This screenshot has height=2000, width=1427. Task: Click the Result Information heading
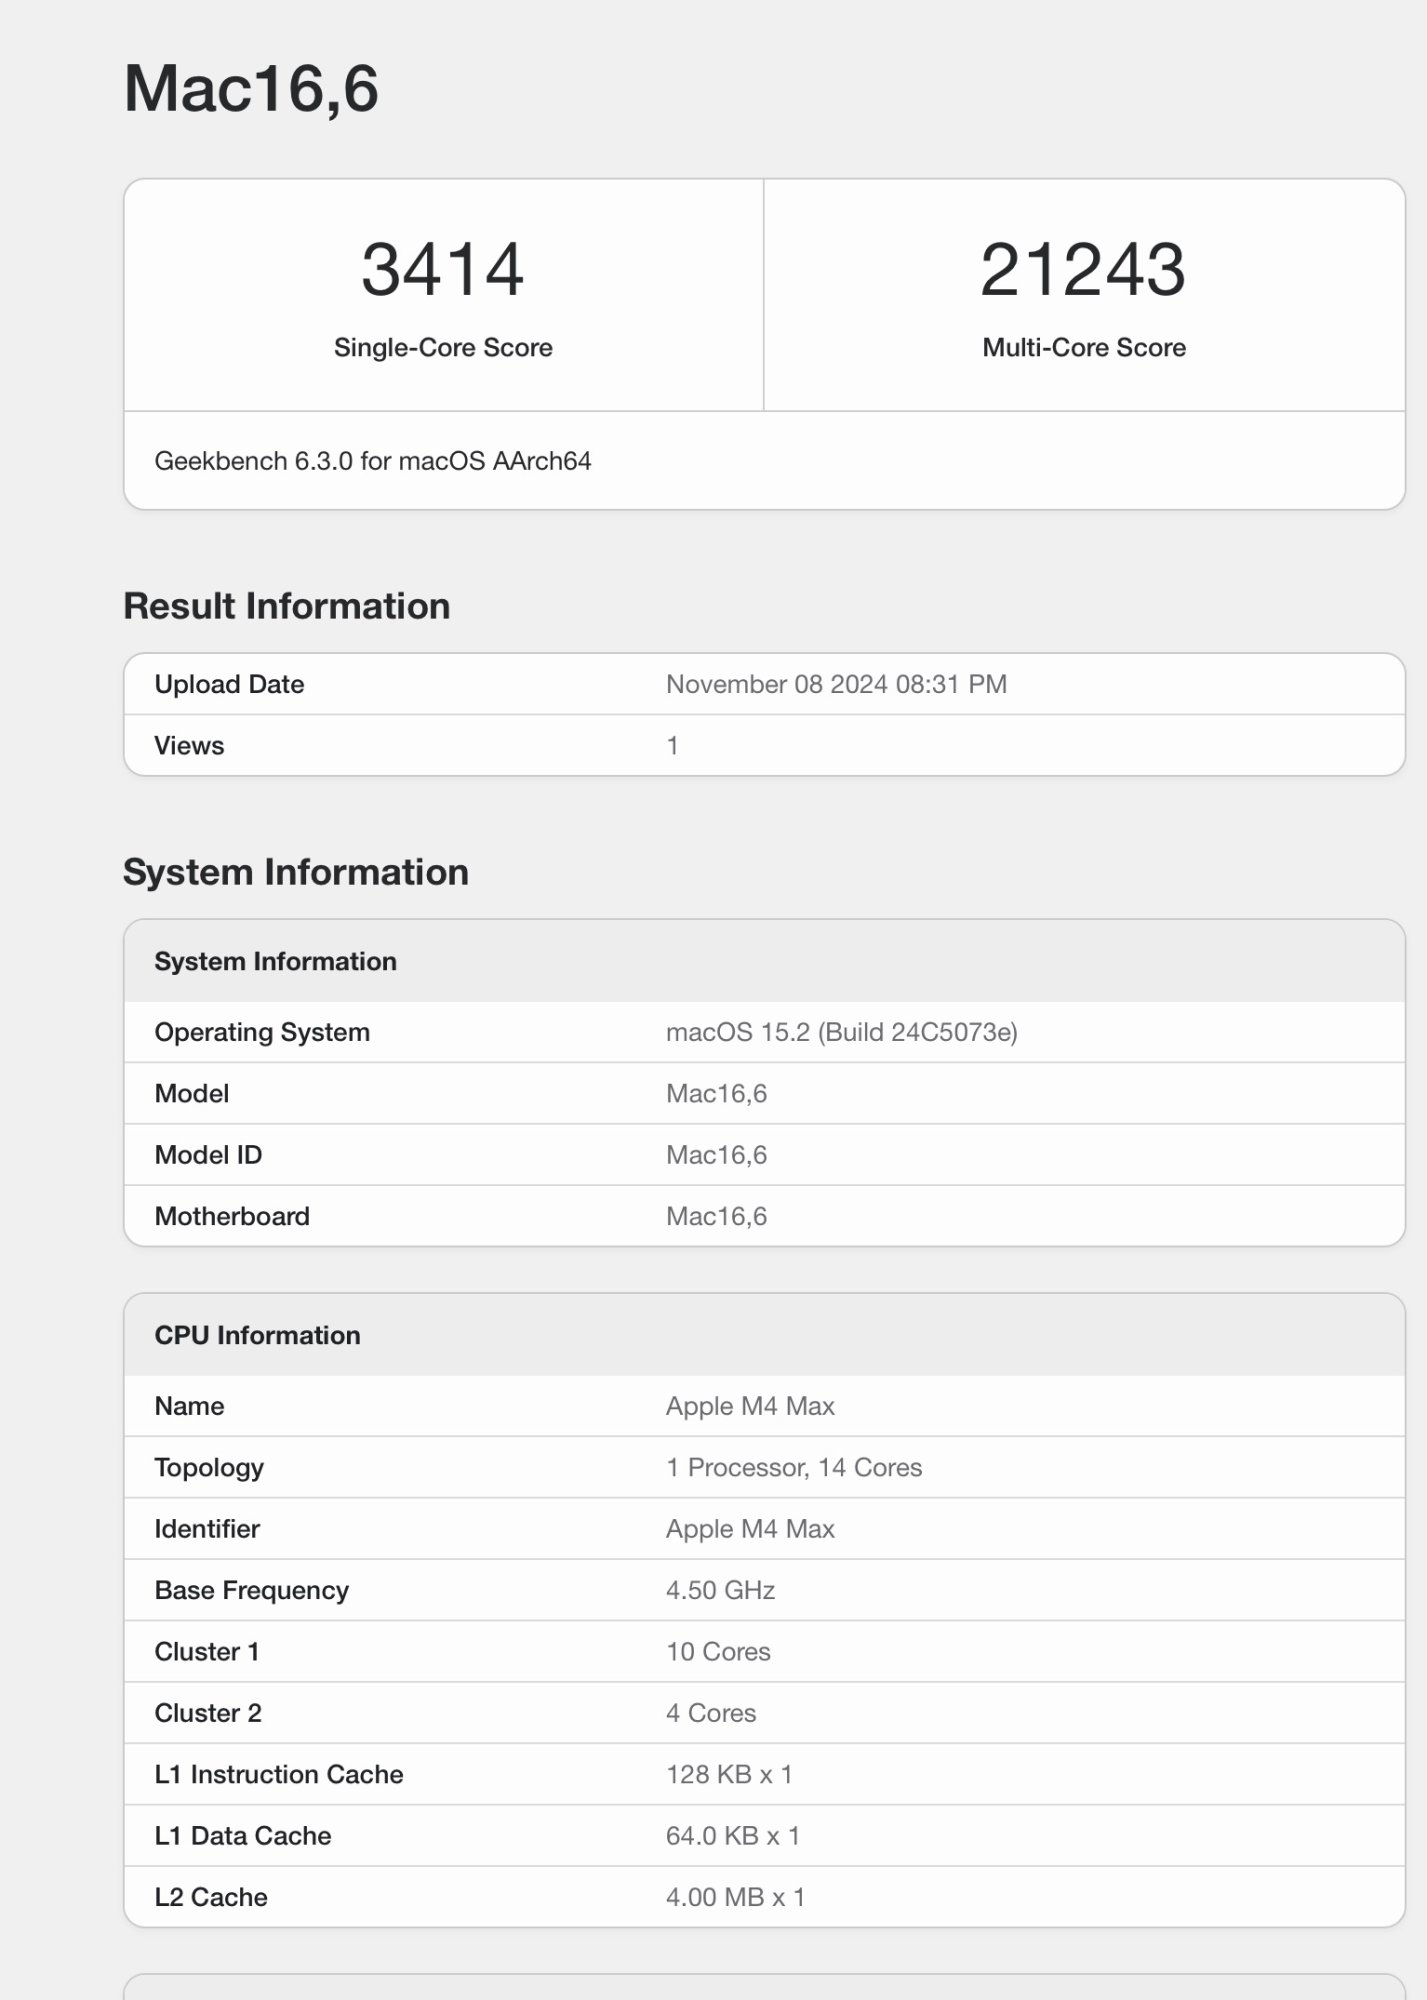pos(287,606)
